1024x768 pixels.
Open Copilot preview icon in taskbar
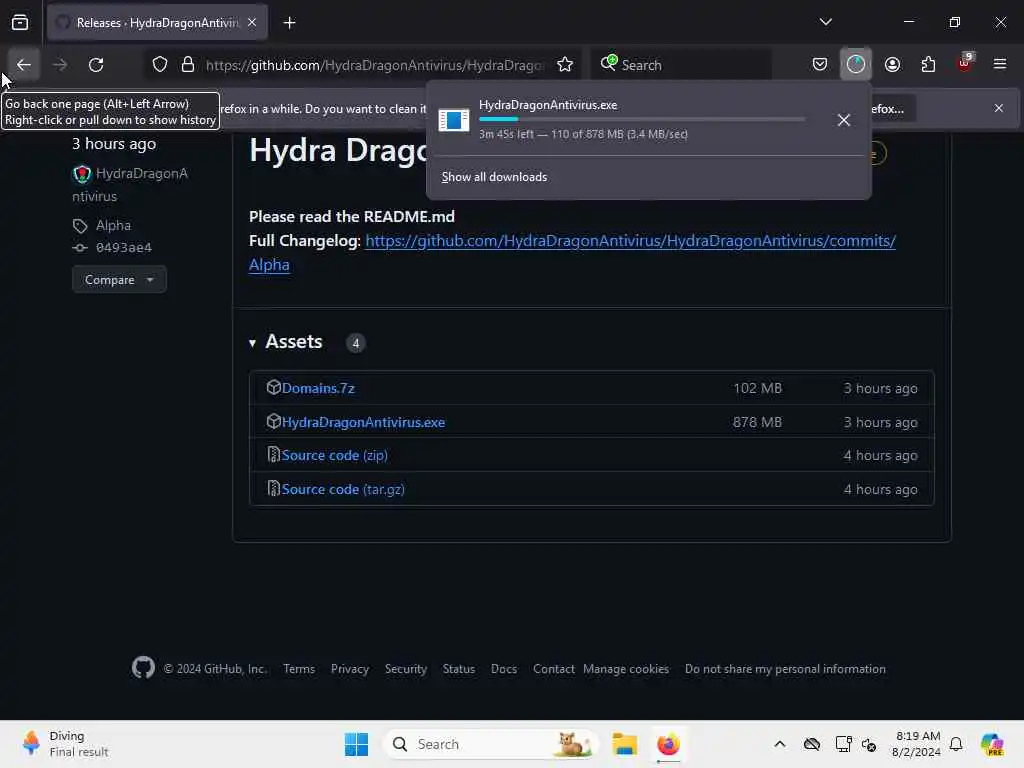pos(992,744)
